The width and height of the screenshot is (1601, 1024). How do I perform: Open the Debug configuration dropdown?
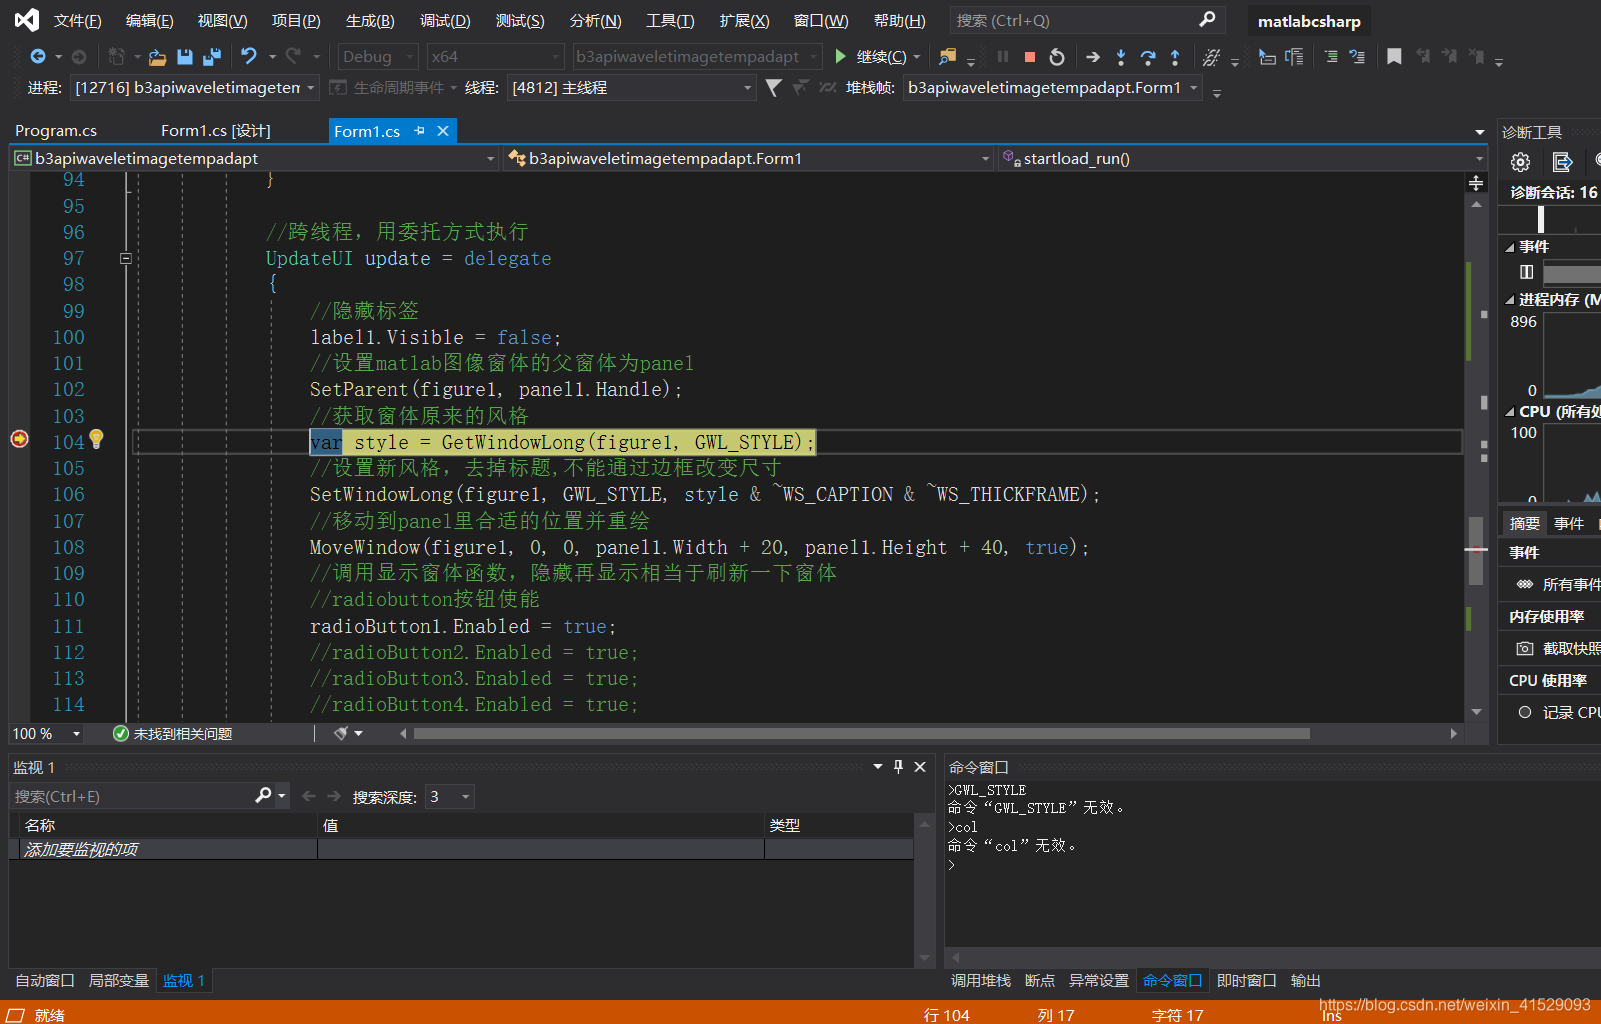click(x=378, y=57)
